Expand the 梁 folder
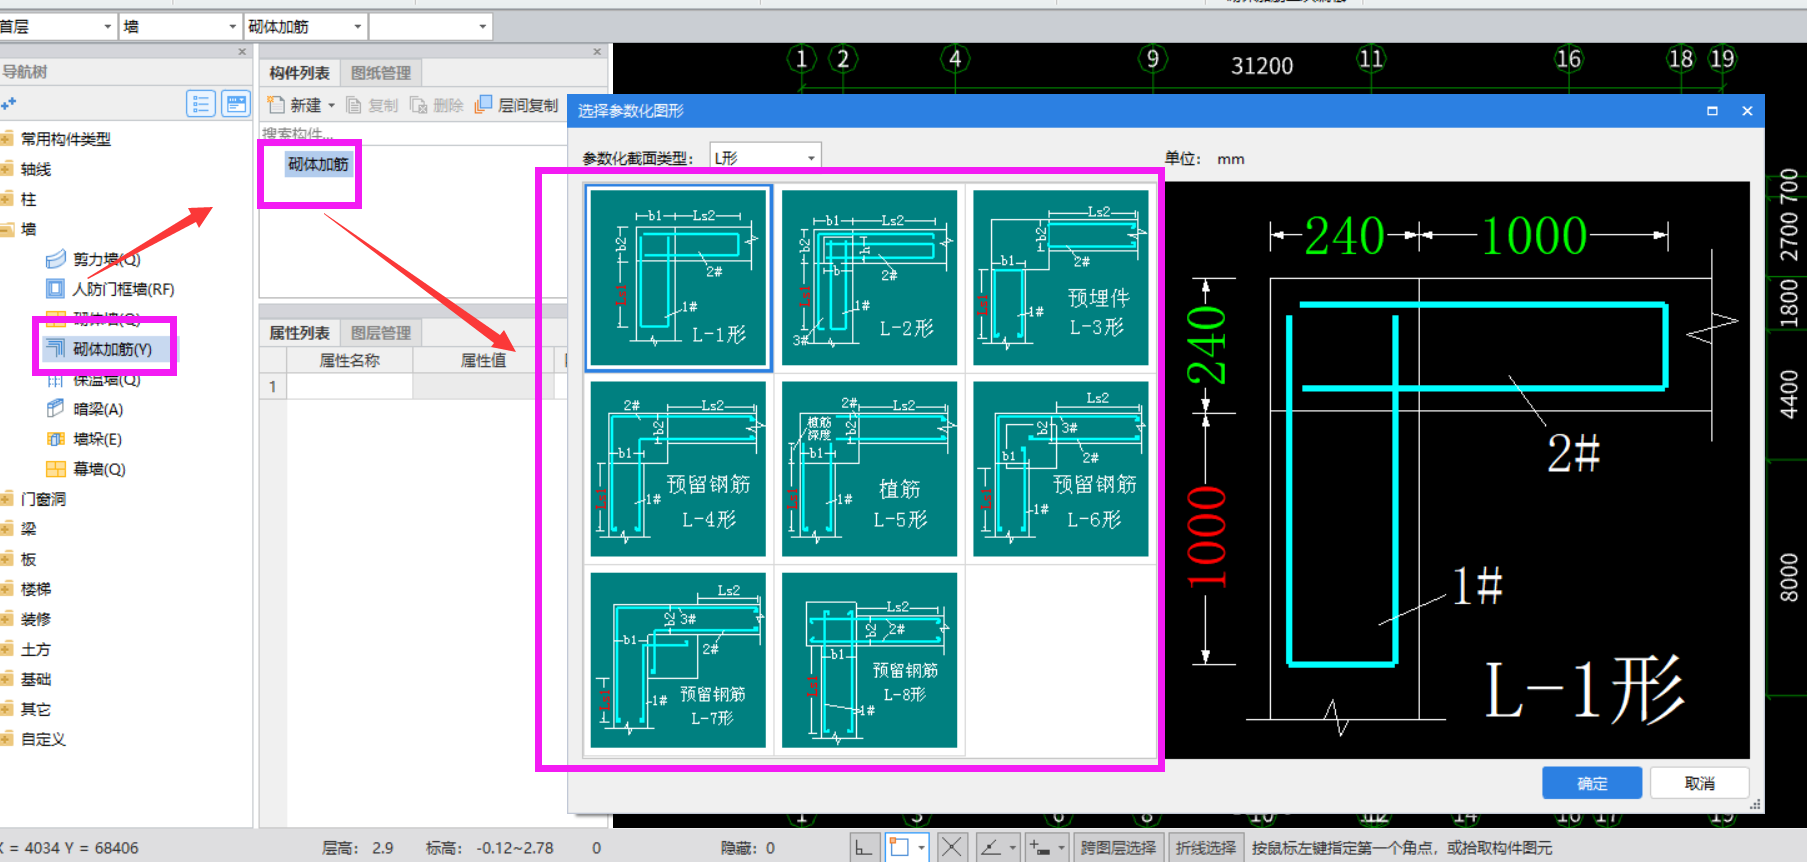The width and height of the screenshot is (1807, 862). pos(8,529)
